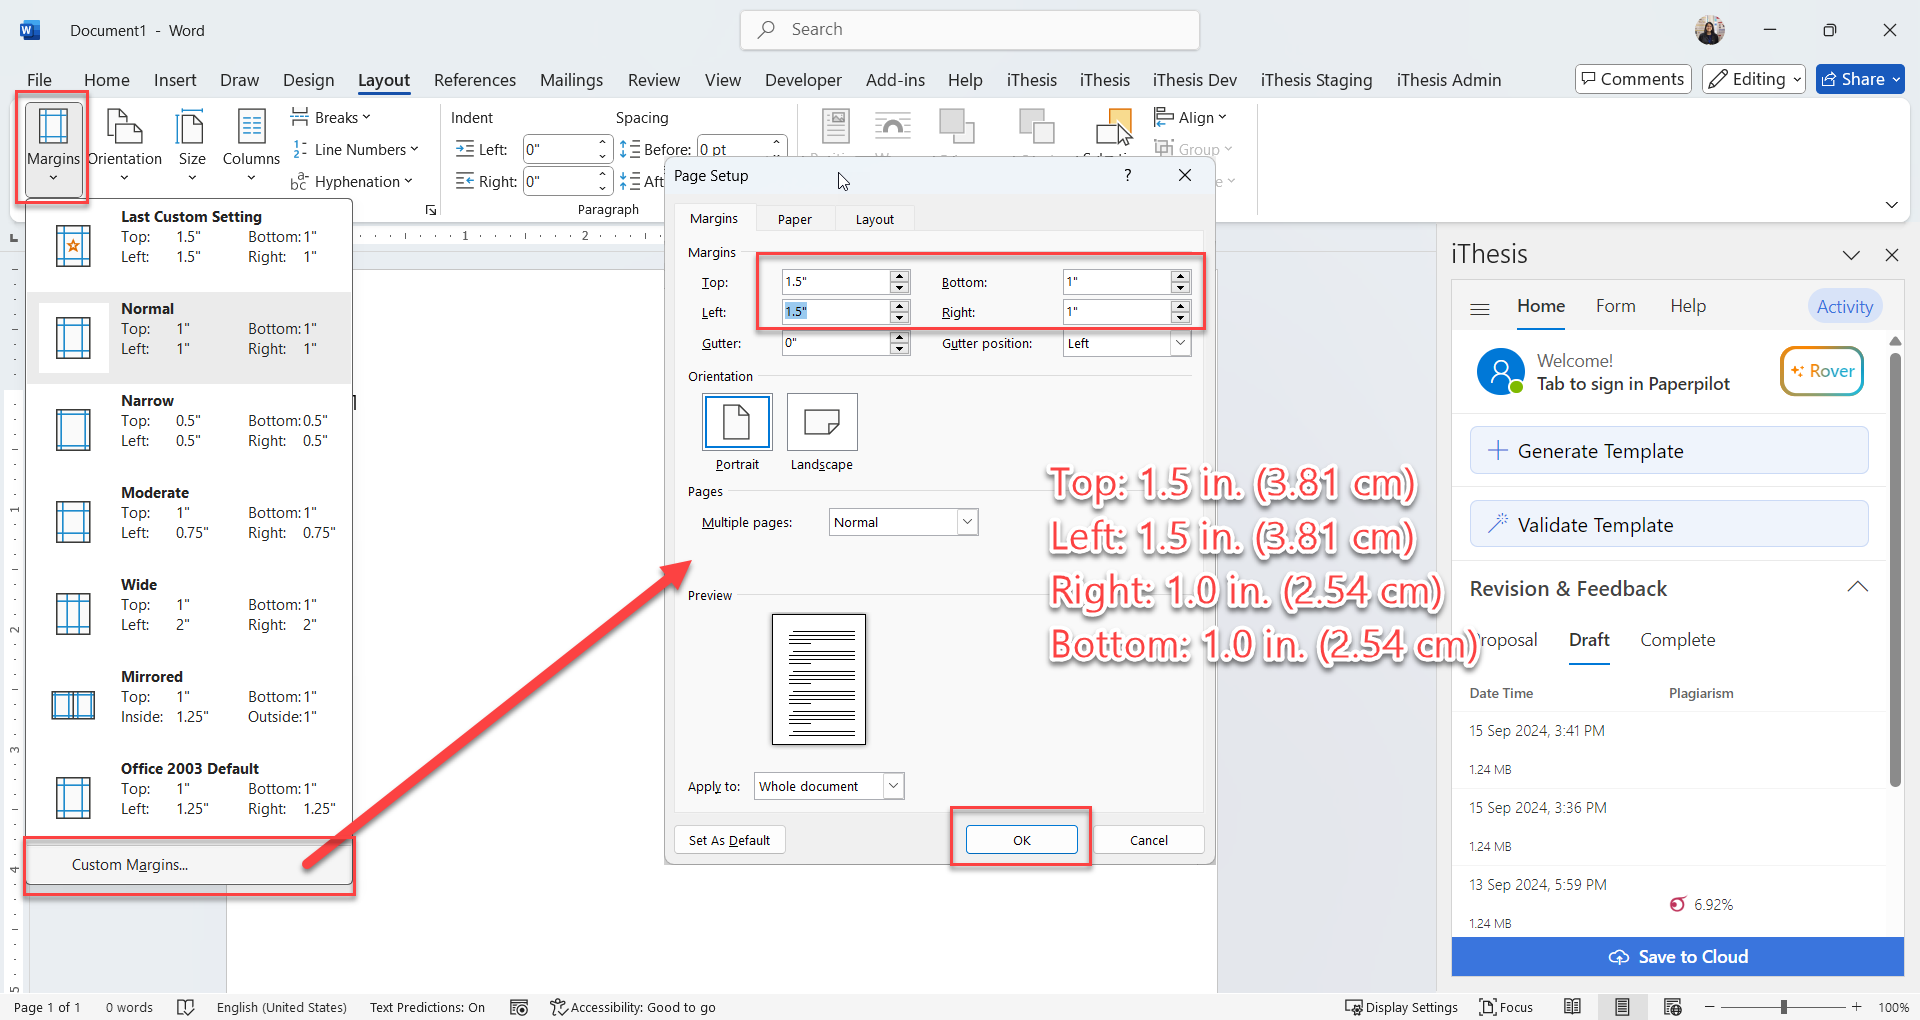Open the user account profile picture
The width and height of the screenshot is (1920, 1020).
pos(1710,30)
